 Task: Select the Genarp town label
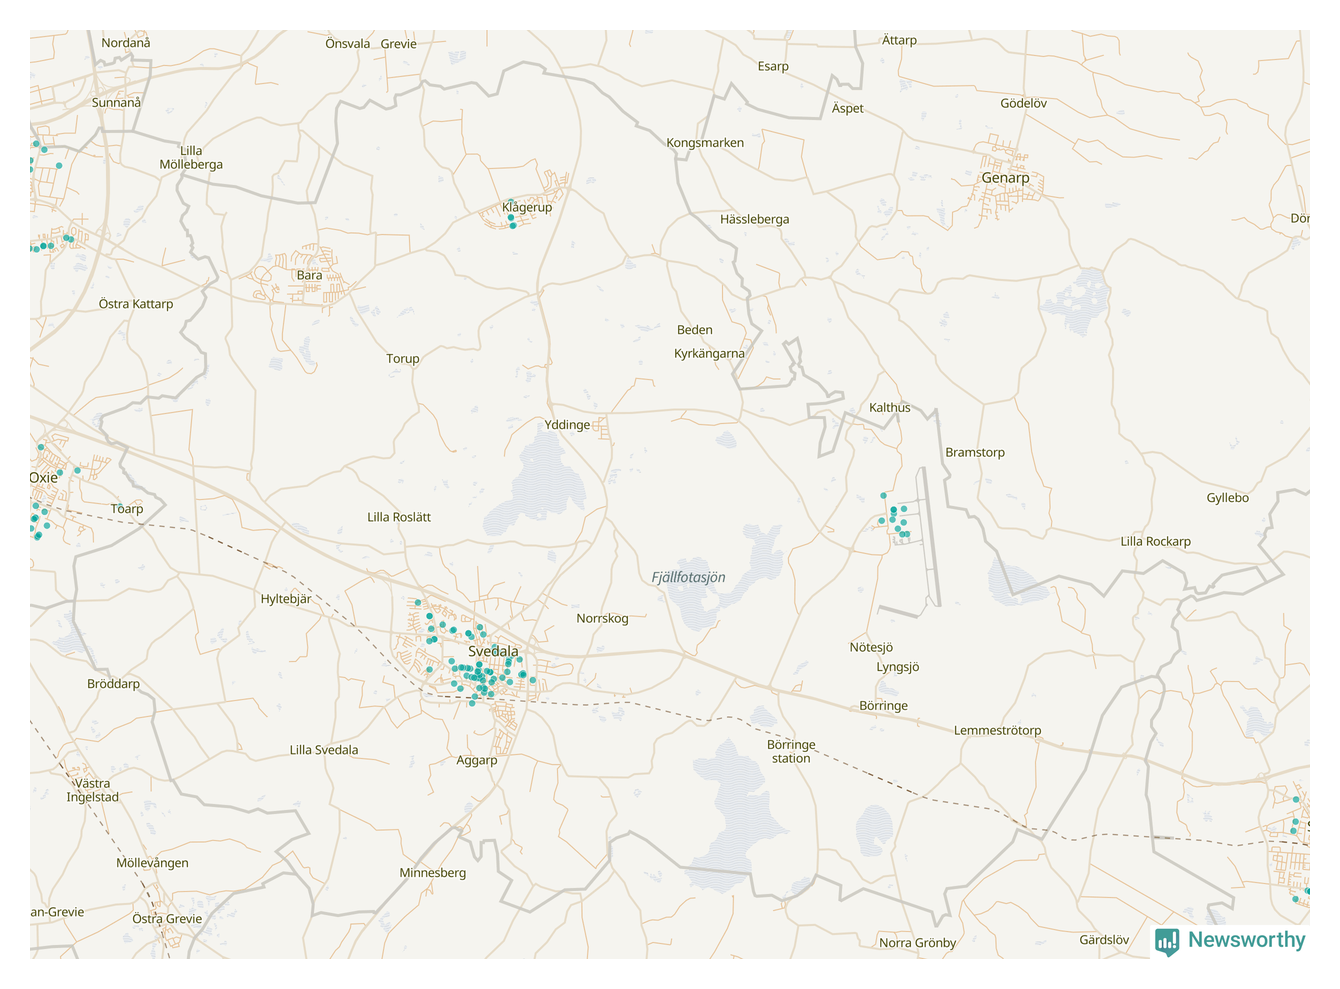1005,178
